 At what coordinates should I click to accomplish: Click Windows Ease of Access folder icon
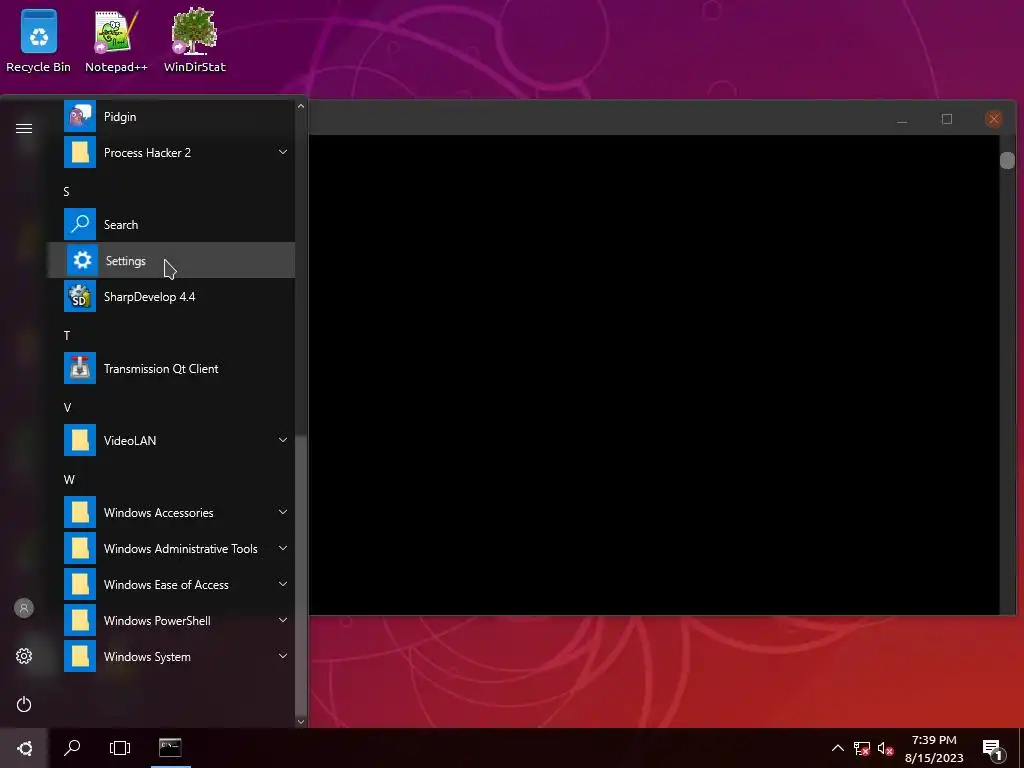click(80, 584)
